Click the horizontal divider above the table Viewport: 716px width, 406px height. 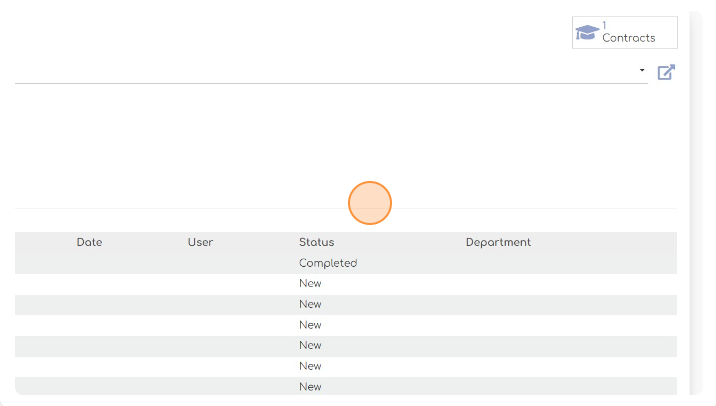[346, 208]
